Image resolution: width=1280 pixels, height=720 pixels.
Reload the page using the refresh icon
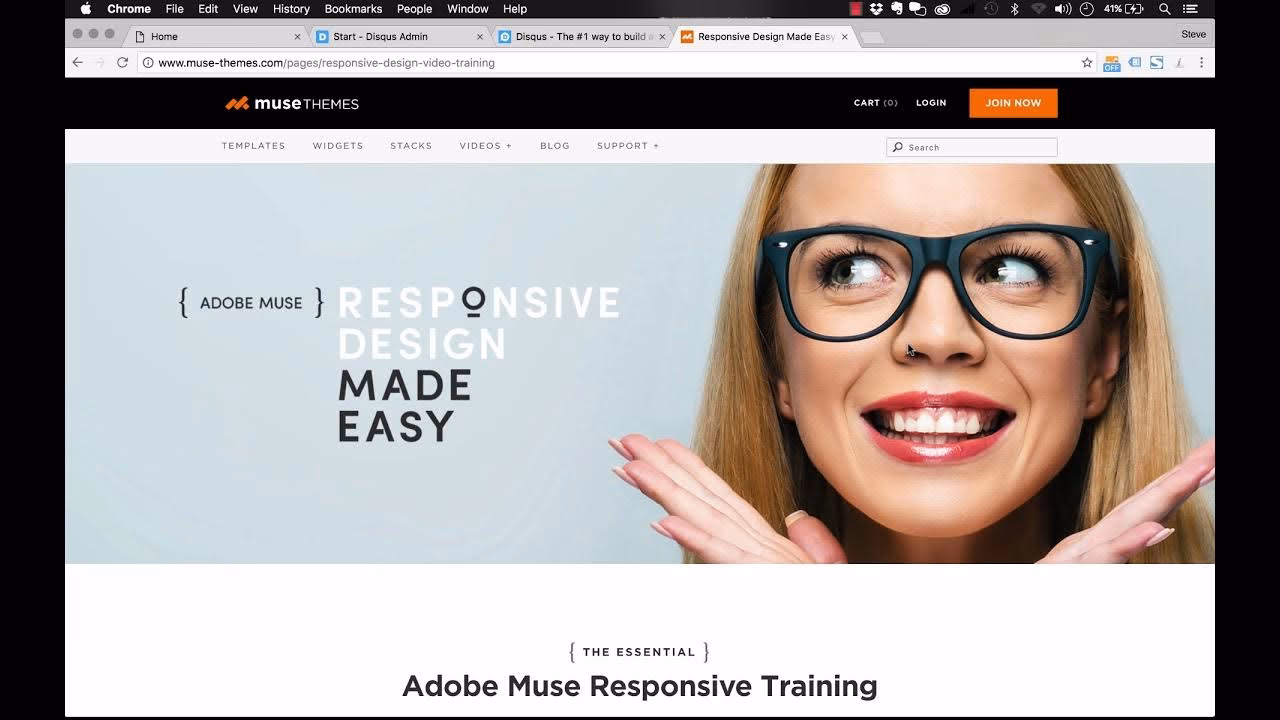pos(122,62)
